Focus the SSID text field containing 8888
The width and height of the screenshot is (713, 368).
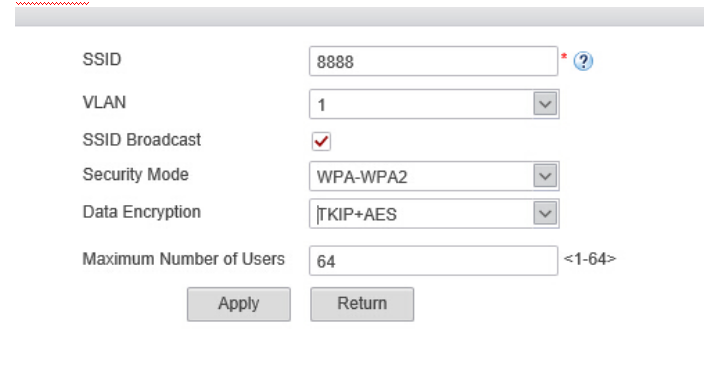point(433,61)
